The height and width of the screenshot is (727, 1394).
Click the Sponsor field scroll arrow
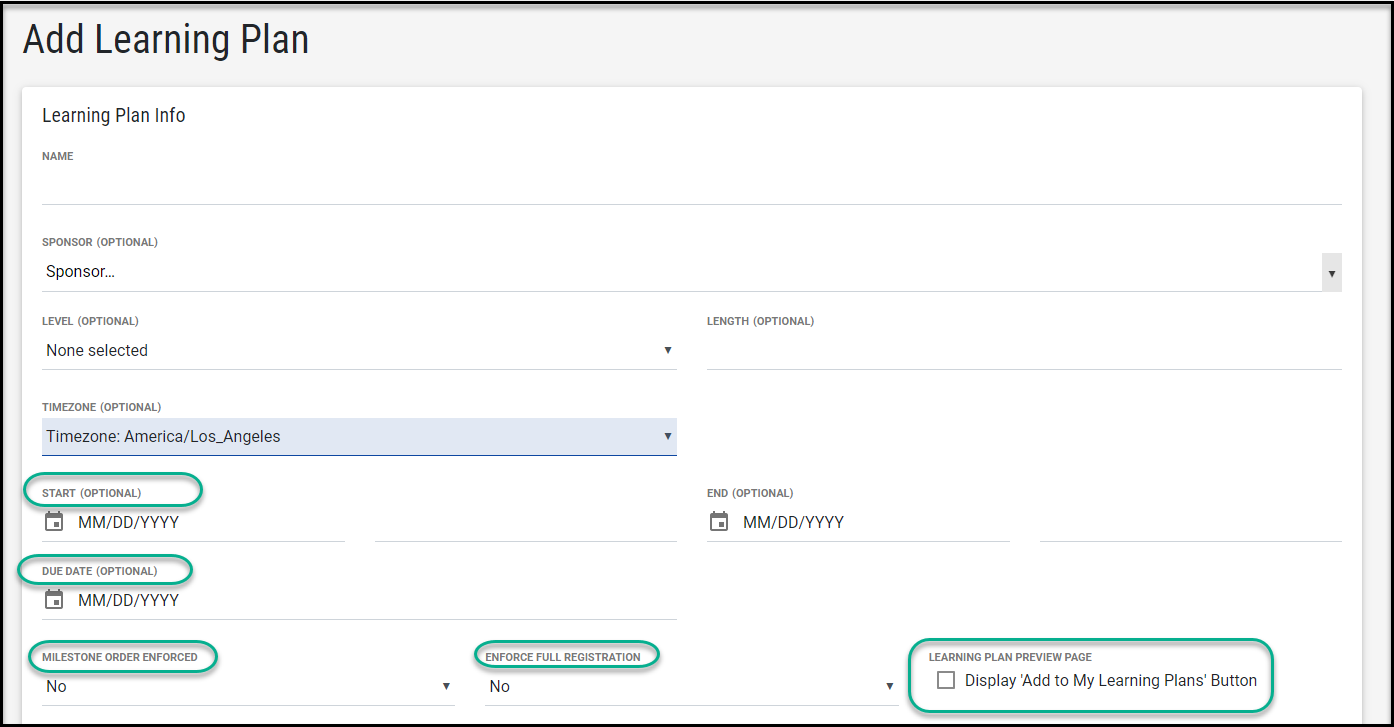pyautogui.click(x=1331, y=271)
